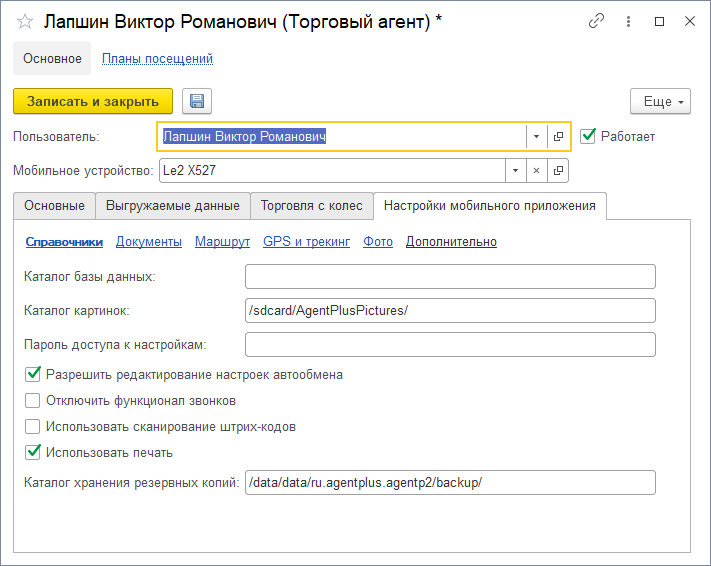Uncheck the Работает checkbox
The width and height of the screenshot is (711, 566).
(x=588, y=136)
